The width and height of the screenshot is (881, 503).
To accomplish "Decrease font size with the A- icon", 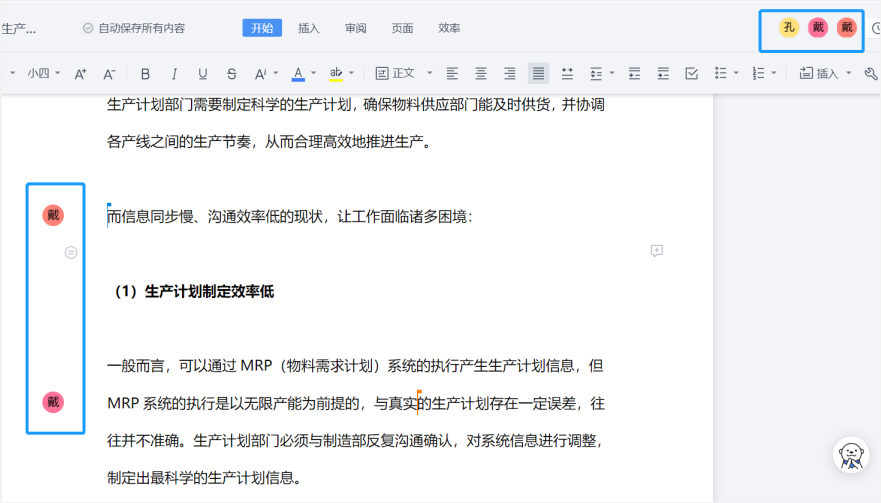I will coord(109,74).
